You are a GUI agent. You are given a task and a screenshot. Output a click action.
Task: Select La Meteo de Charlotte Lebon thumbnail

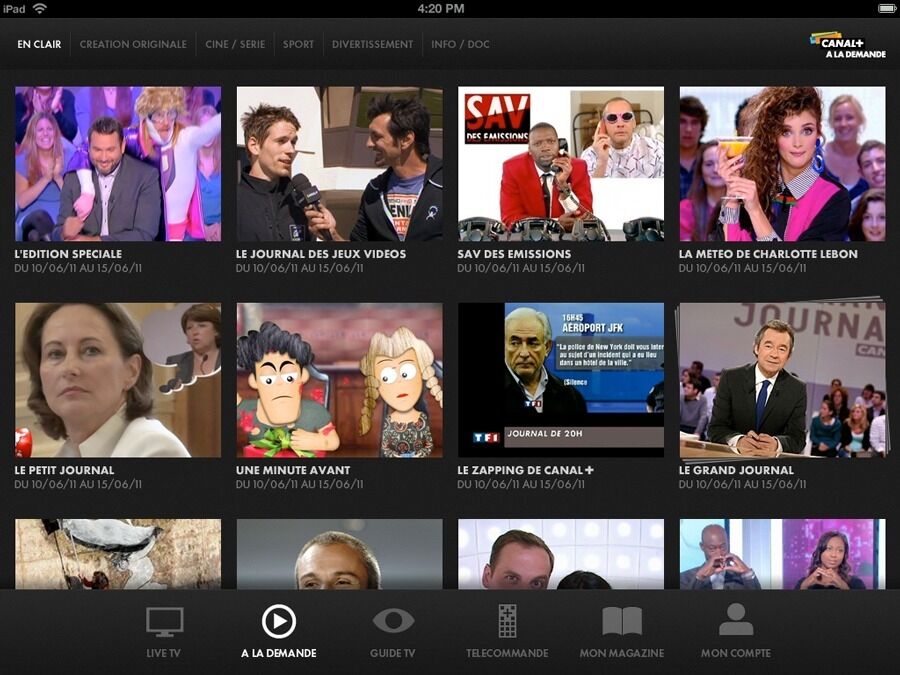[x=782, y=164]
